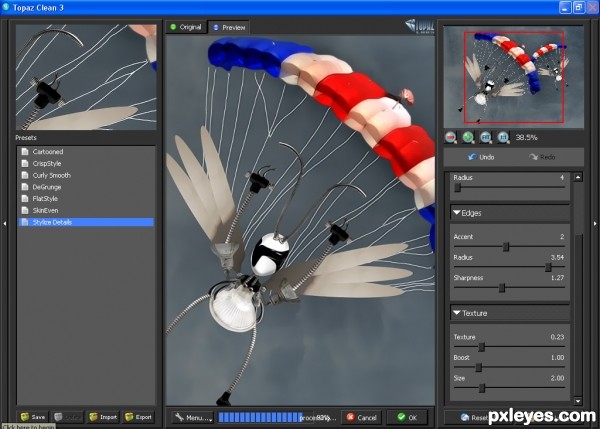Click the zoom out magnifier icon
Image resolution: width=600 pixels, height=429 pixels.
click(x=451, y=137)
